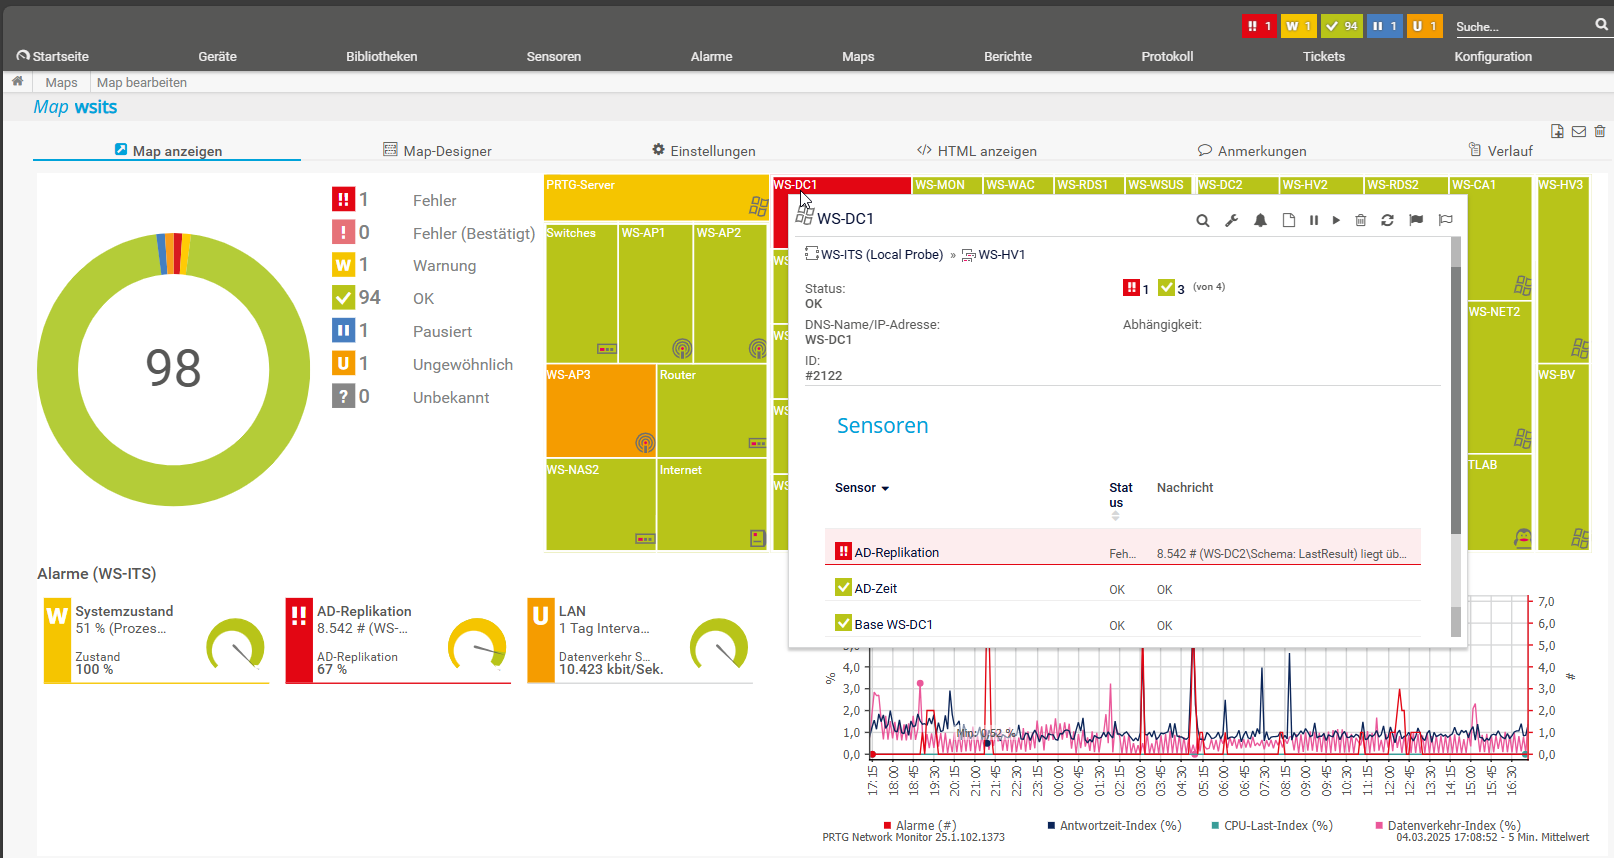1614x858 pixels.
Task: Click red Fehler status icon in legend
Action: [x=344, y=200]
